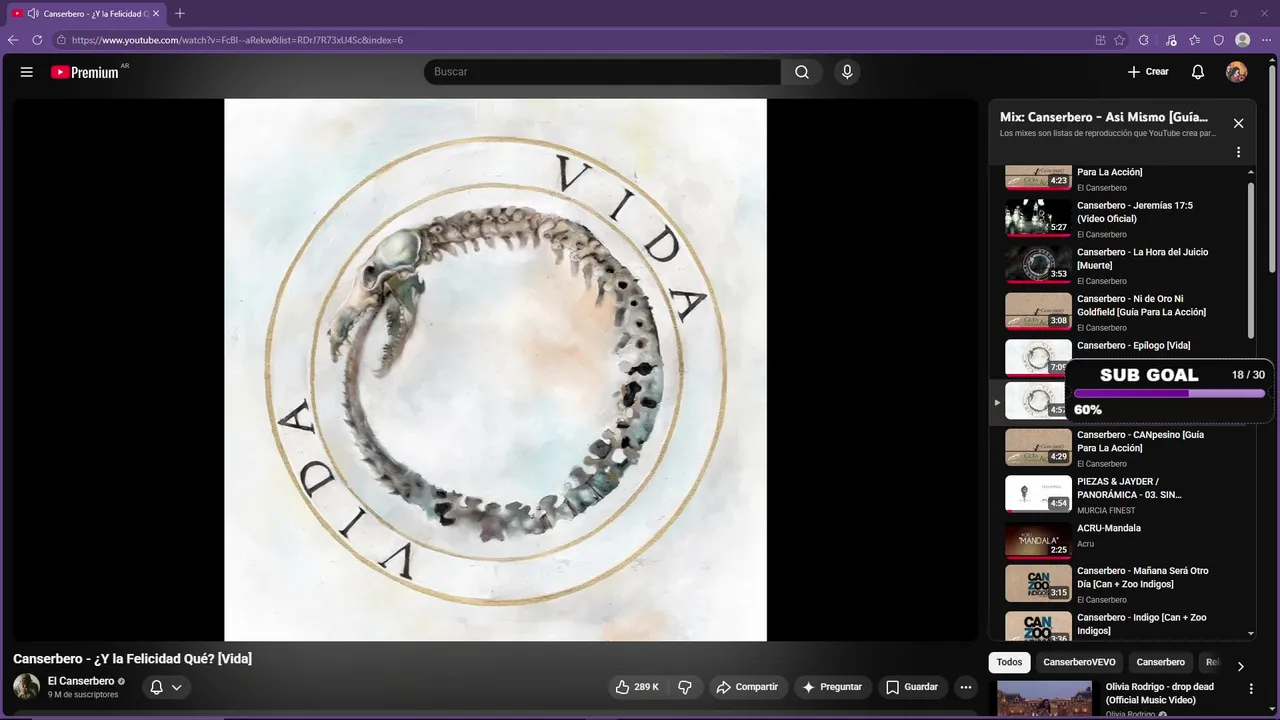The width and height of the screenshot is (1280, 720).
Task: Open the notifications bell in the header
Action: [x=1198, y=72]
